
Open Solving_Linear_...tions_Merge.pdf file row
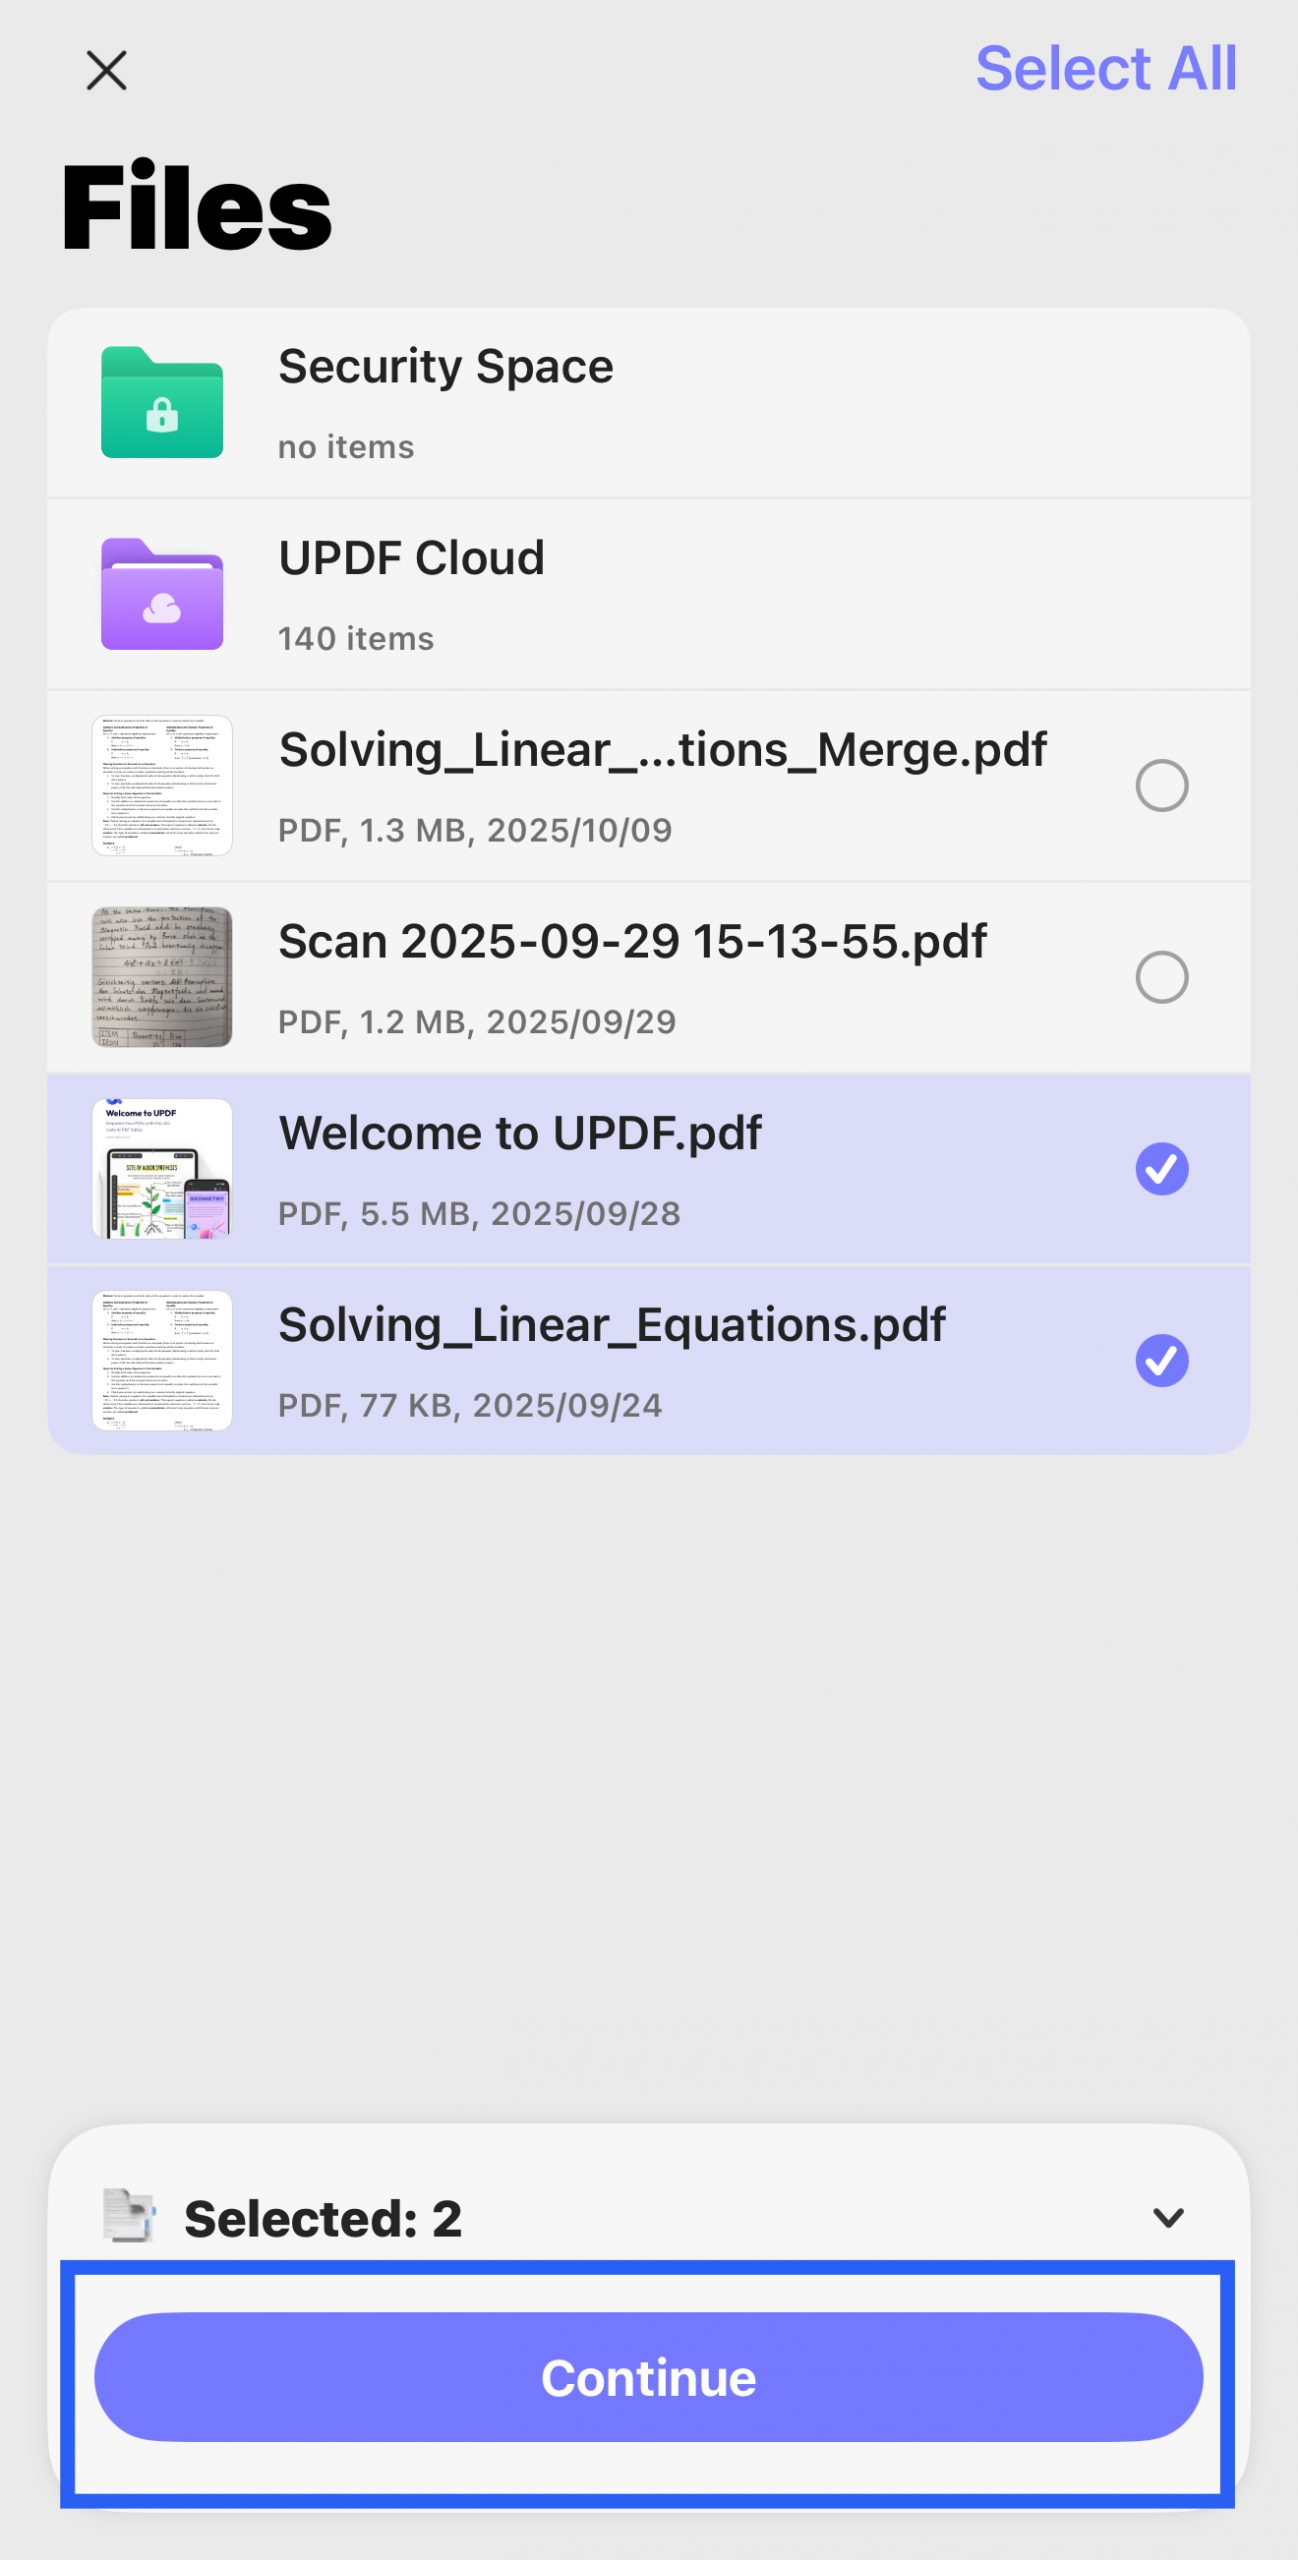click(649, 785)
